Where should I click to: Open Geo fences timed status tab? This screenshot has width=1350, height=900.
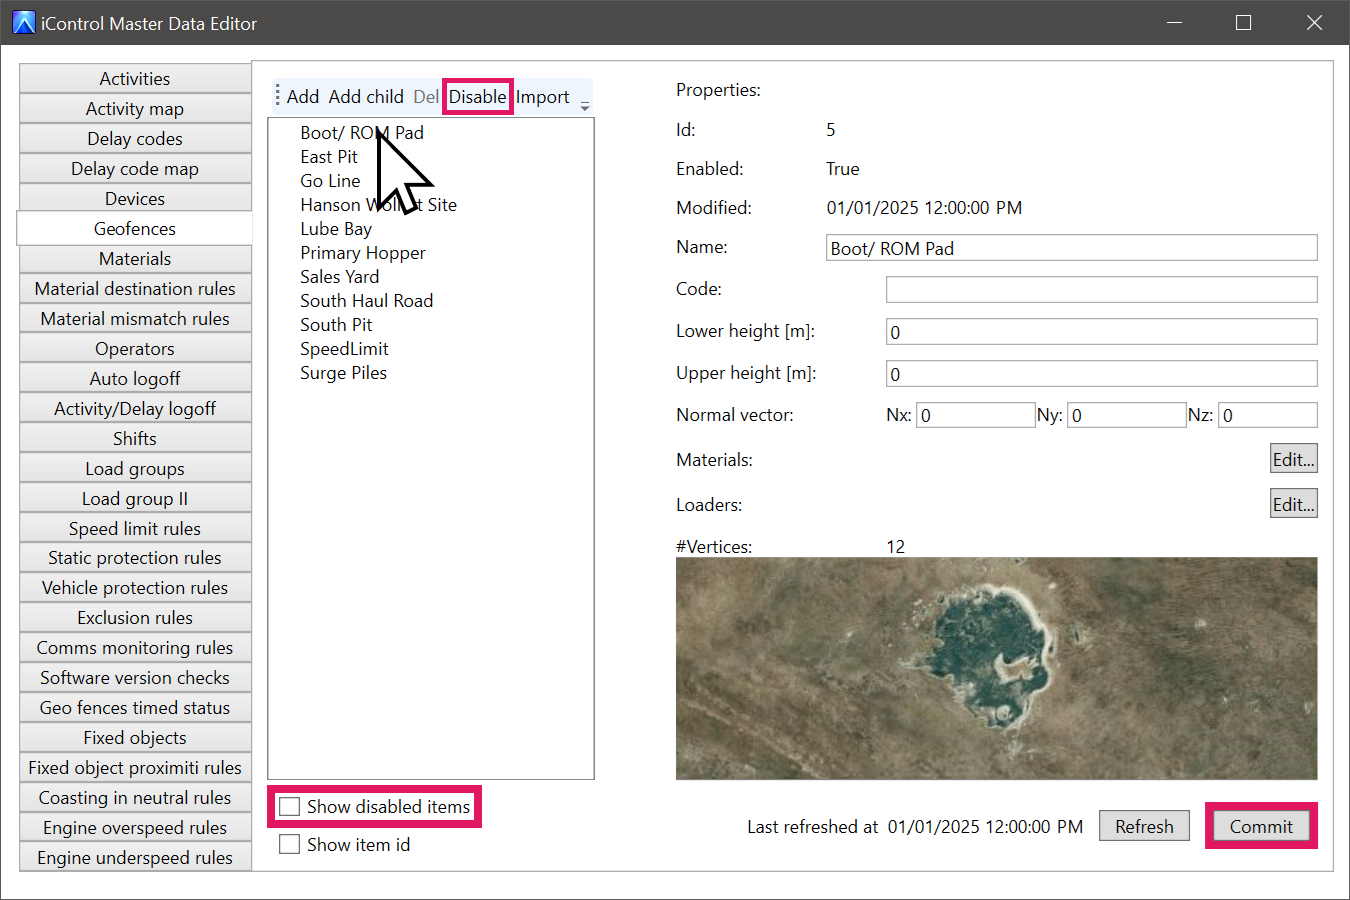135,708
